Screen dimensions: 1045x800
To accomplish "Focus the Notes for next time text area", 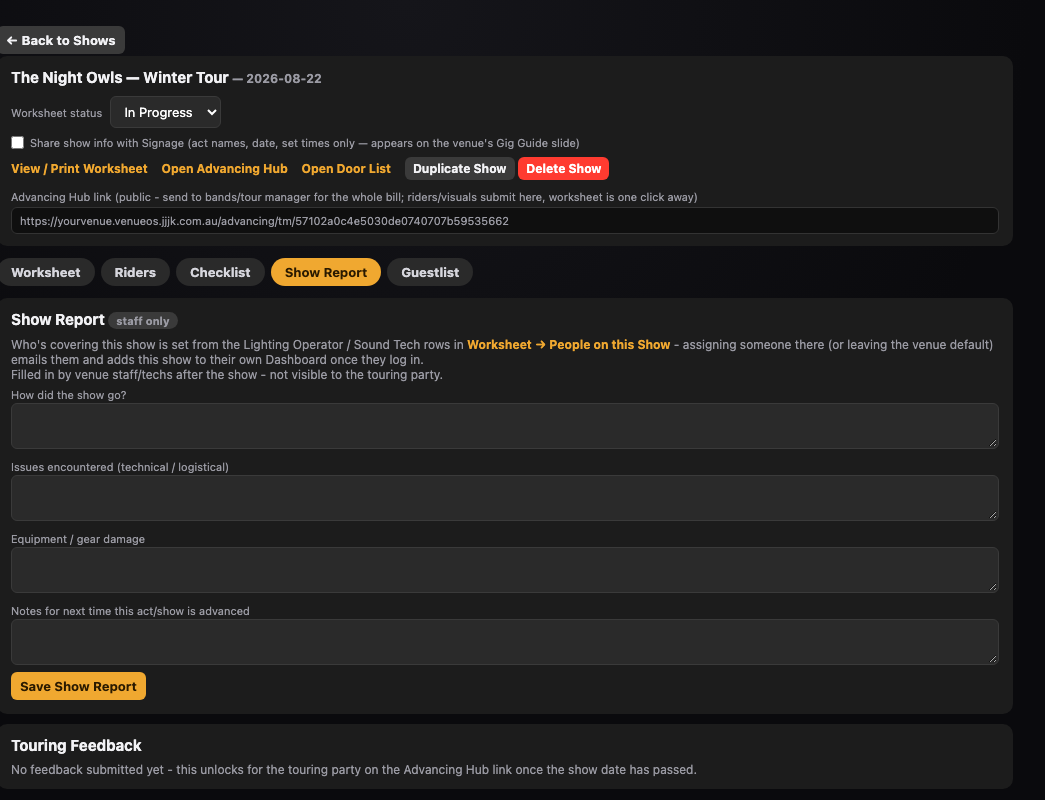I will 505,642.
